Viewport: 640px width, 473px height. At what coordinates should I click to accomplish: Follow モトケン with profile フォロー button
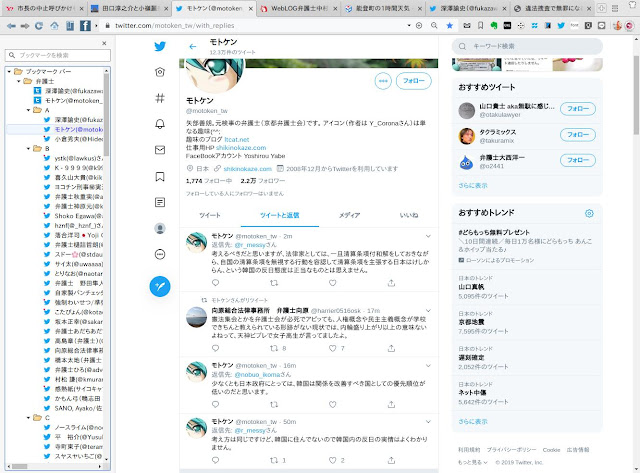point(413,81)
